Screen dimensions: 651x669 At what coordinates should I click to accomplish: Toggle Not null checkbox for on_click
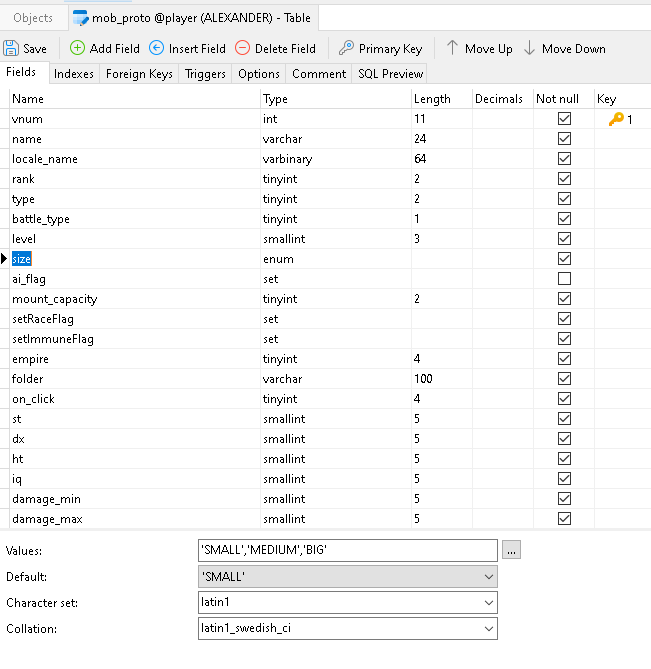564,398
